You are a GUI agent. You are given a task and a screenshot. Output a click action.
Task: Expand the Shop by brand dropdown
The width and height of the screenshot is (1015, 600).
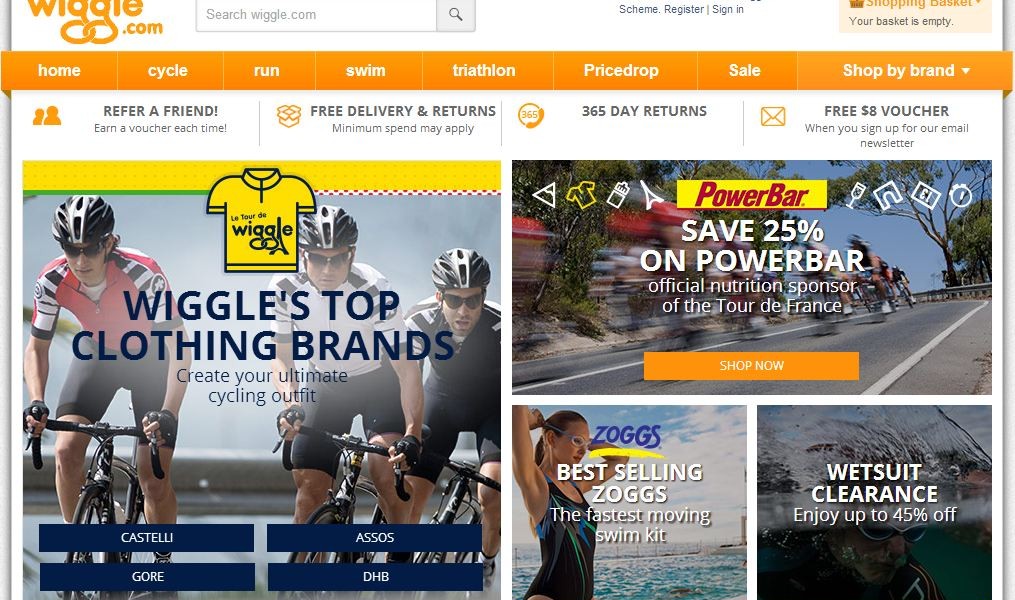pyautogui.click(x=906, y=71)
